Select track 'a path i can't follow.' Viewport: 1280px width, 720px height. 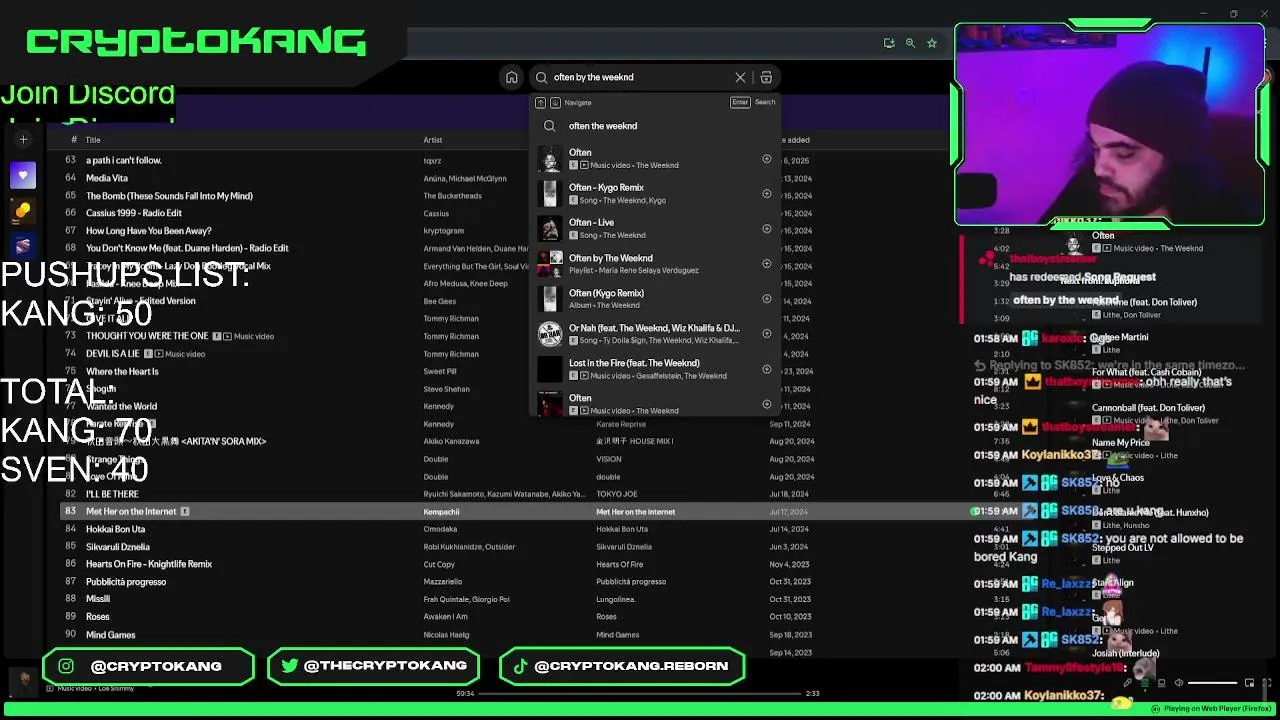(x=124, y=160)
